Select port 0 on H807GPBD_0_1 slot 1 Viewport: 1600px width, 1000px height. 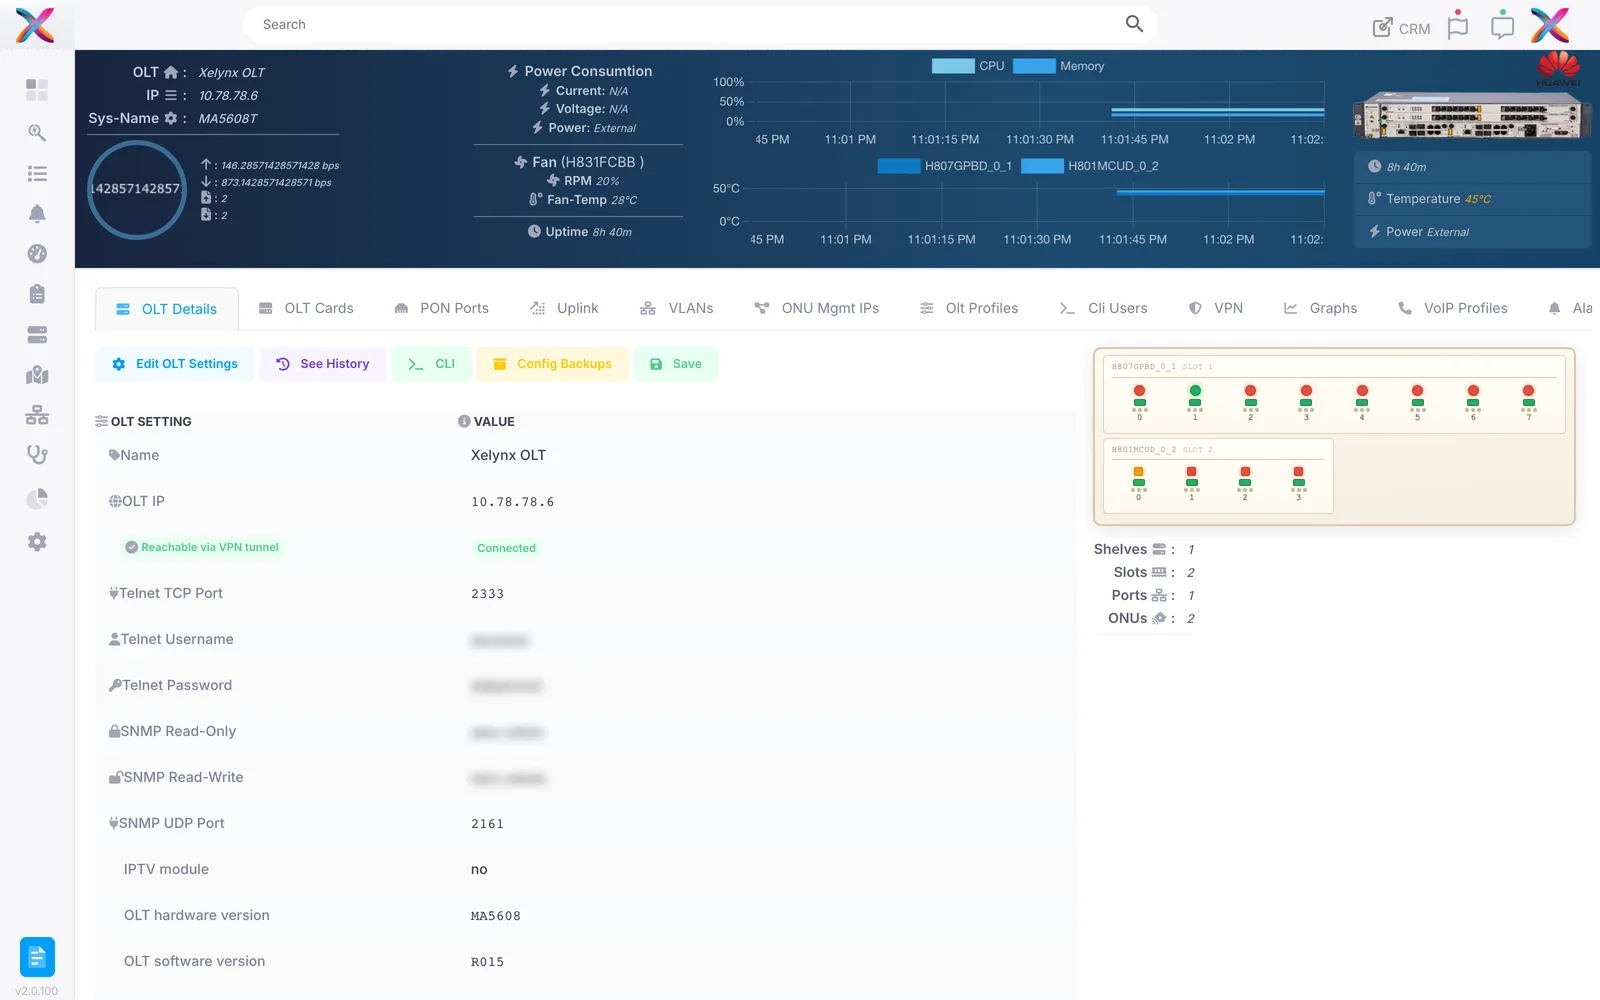[x=1139, y=400]
